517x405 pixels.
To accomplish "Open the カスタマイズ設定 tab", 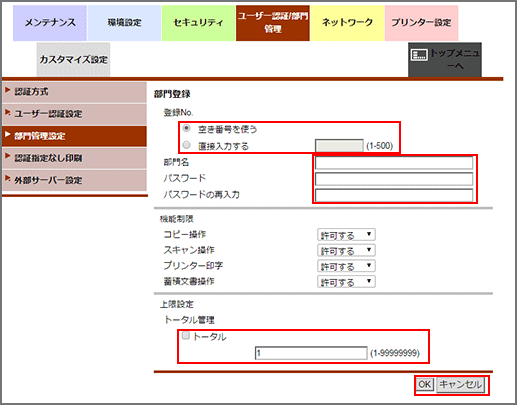I will [73, 60].
